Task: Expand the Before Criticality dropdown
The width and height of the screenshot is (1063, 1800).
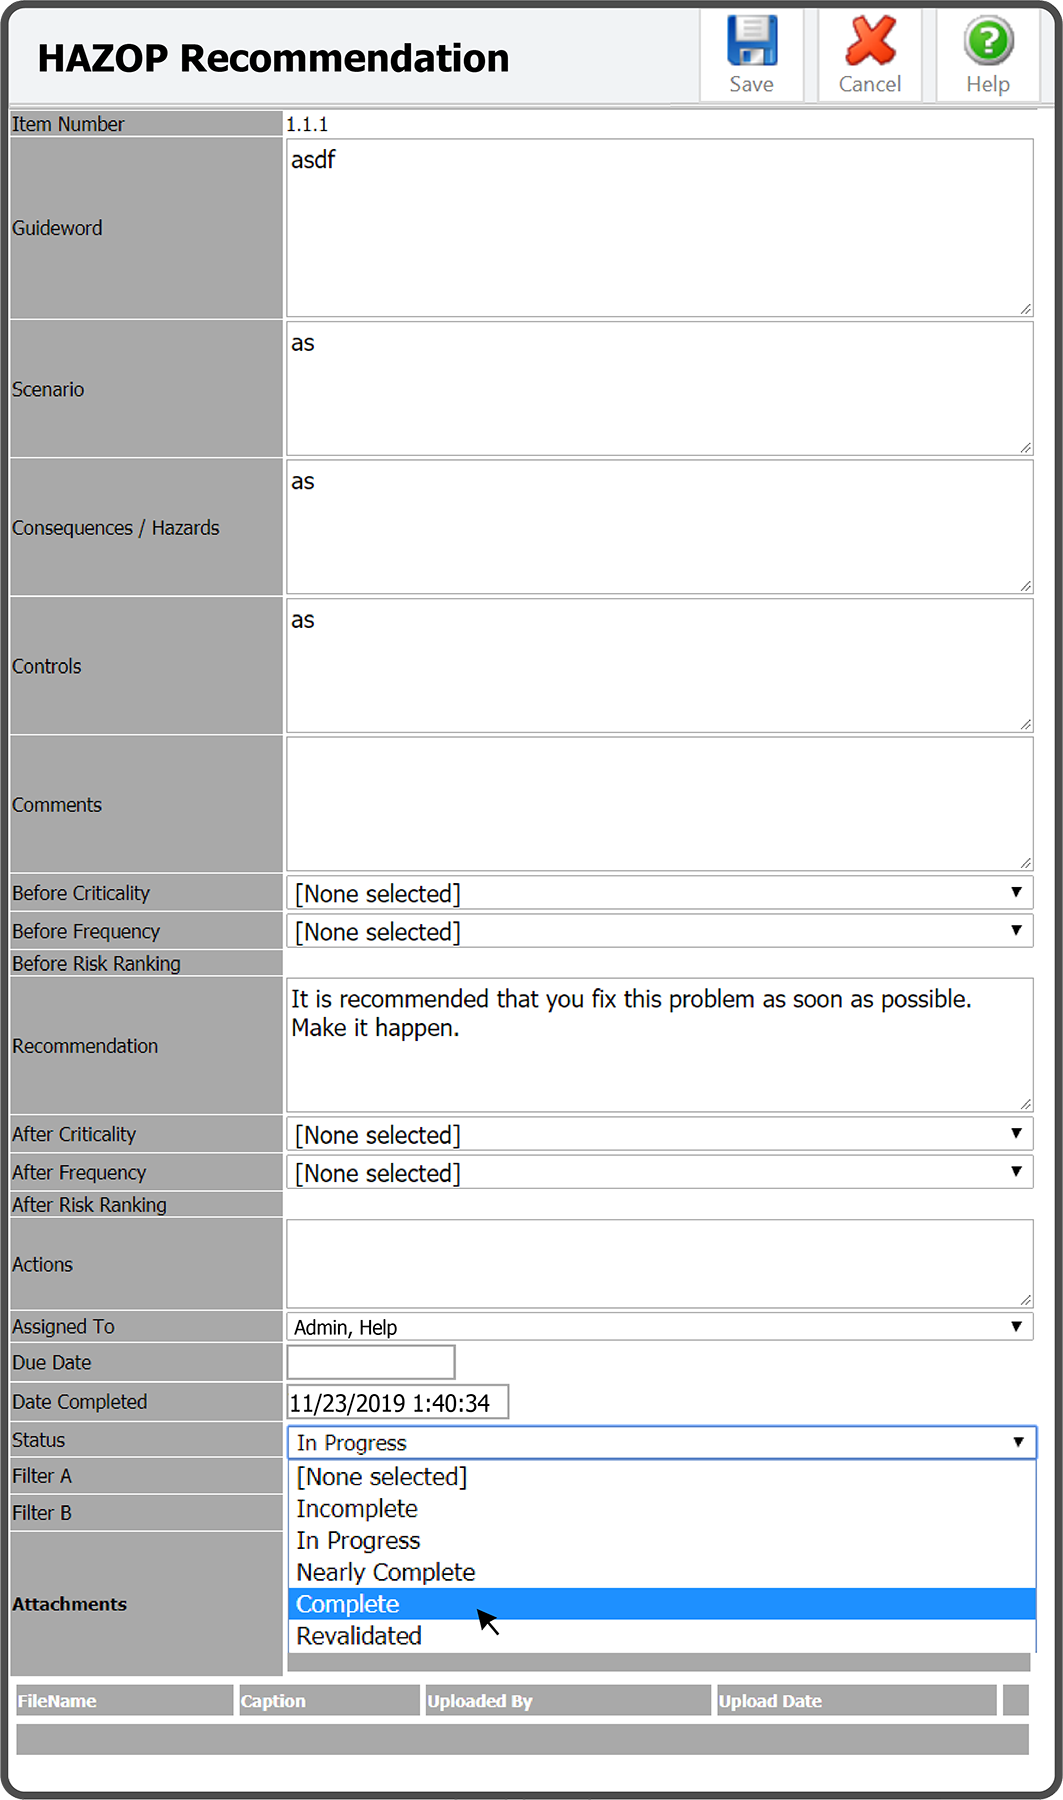Action: click(659, 893)
